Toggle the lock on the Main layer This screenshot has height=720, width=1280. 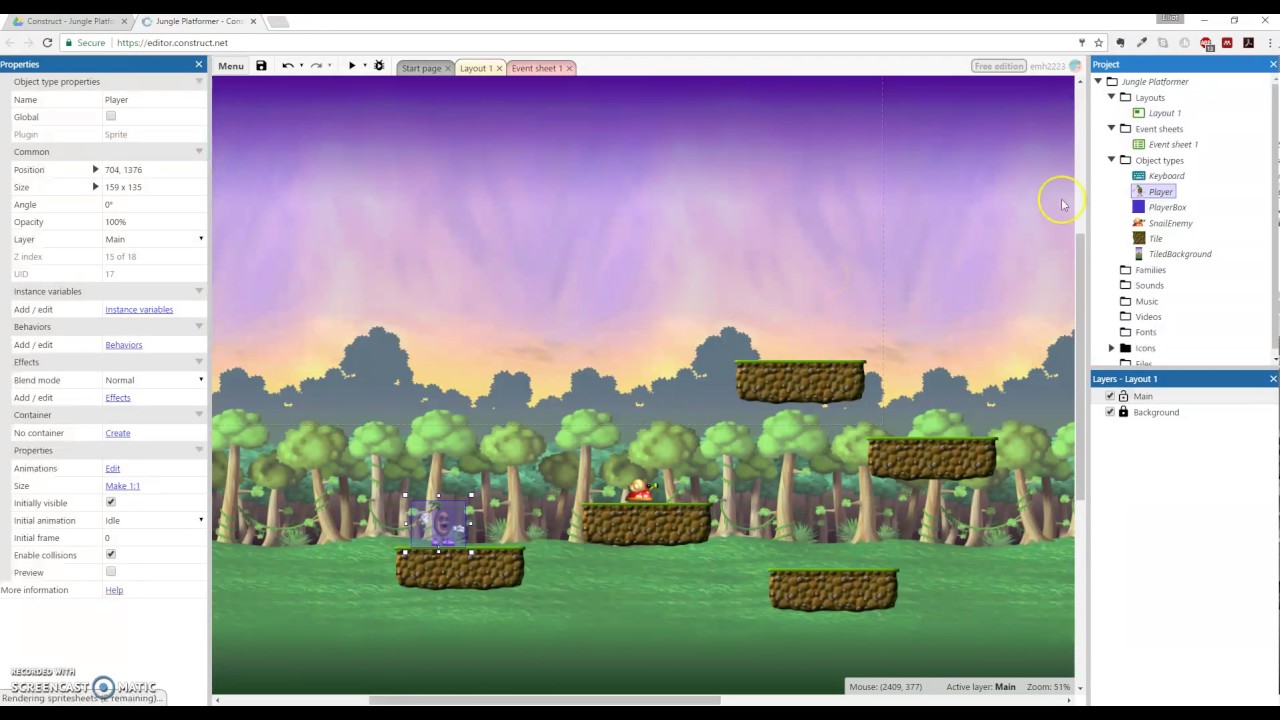point(1123,396)
